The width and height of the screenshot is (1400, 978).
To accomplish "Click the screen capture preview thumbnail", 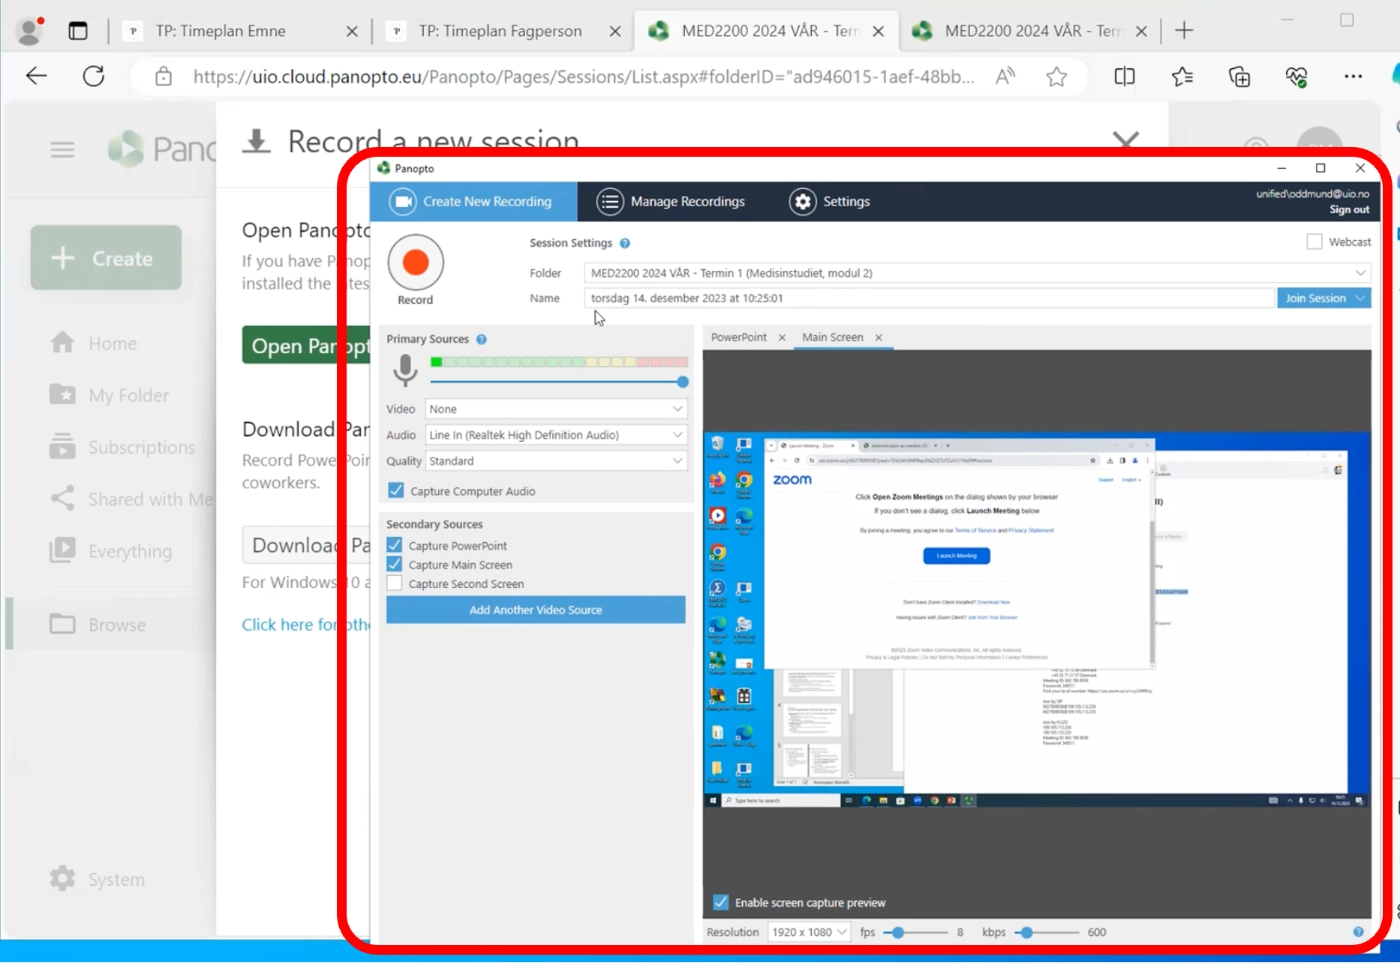I will 1037,620.
